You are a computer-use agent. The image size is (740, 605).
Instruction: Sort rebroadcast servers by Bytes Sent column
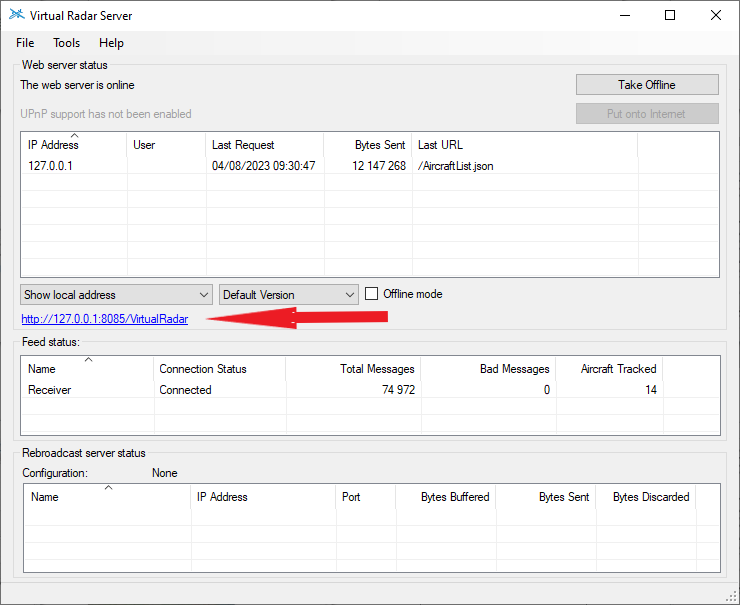(545, 496)
